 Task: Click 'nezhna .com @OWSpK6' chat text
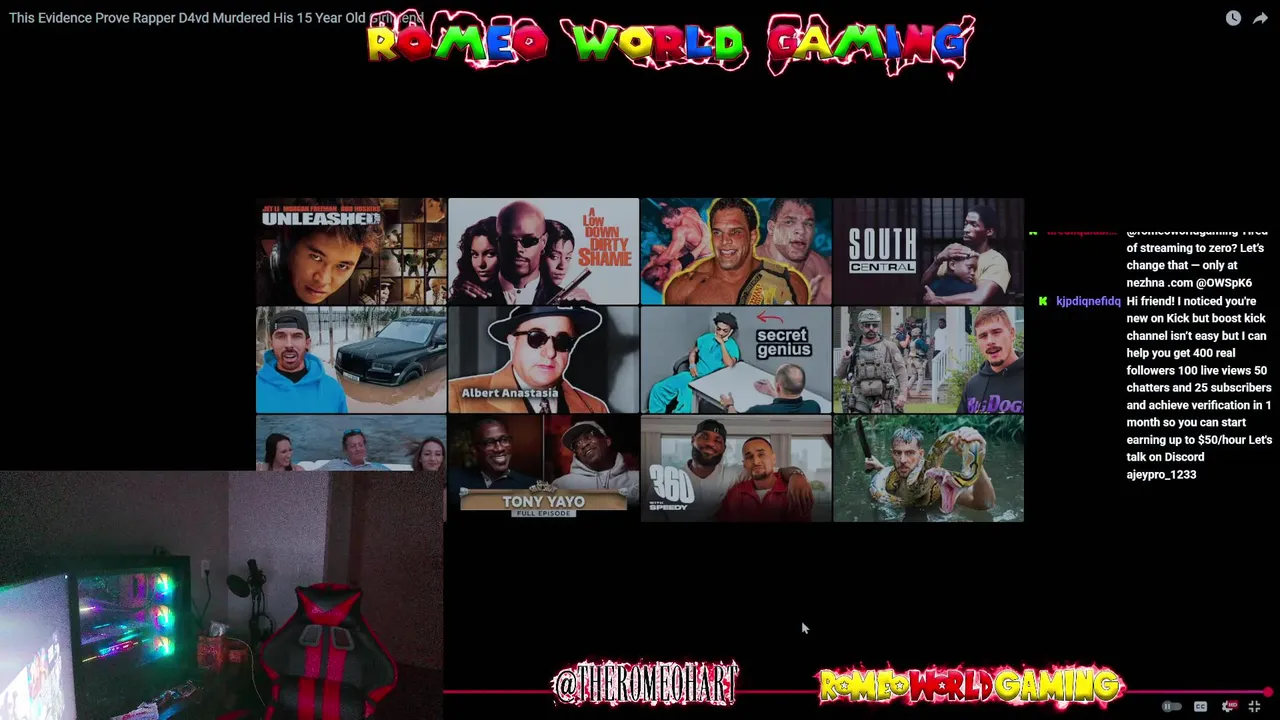pyautogui.click(x=1189, y=283)
